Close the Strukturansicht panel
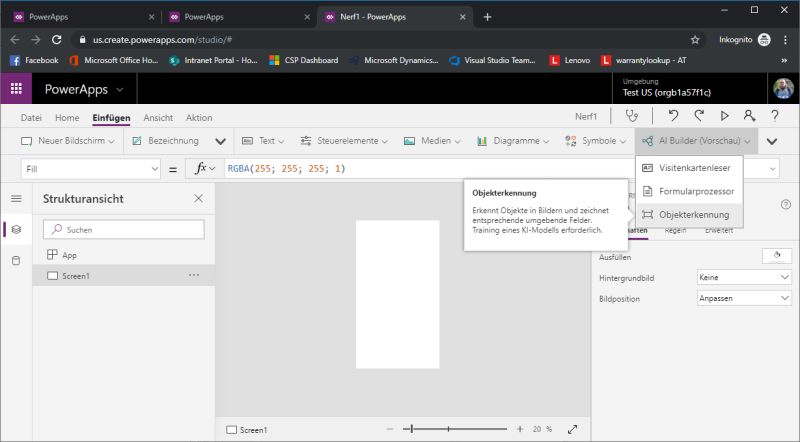This screenshot has width=800, height=442. 198,199
